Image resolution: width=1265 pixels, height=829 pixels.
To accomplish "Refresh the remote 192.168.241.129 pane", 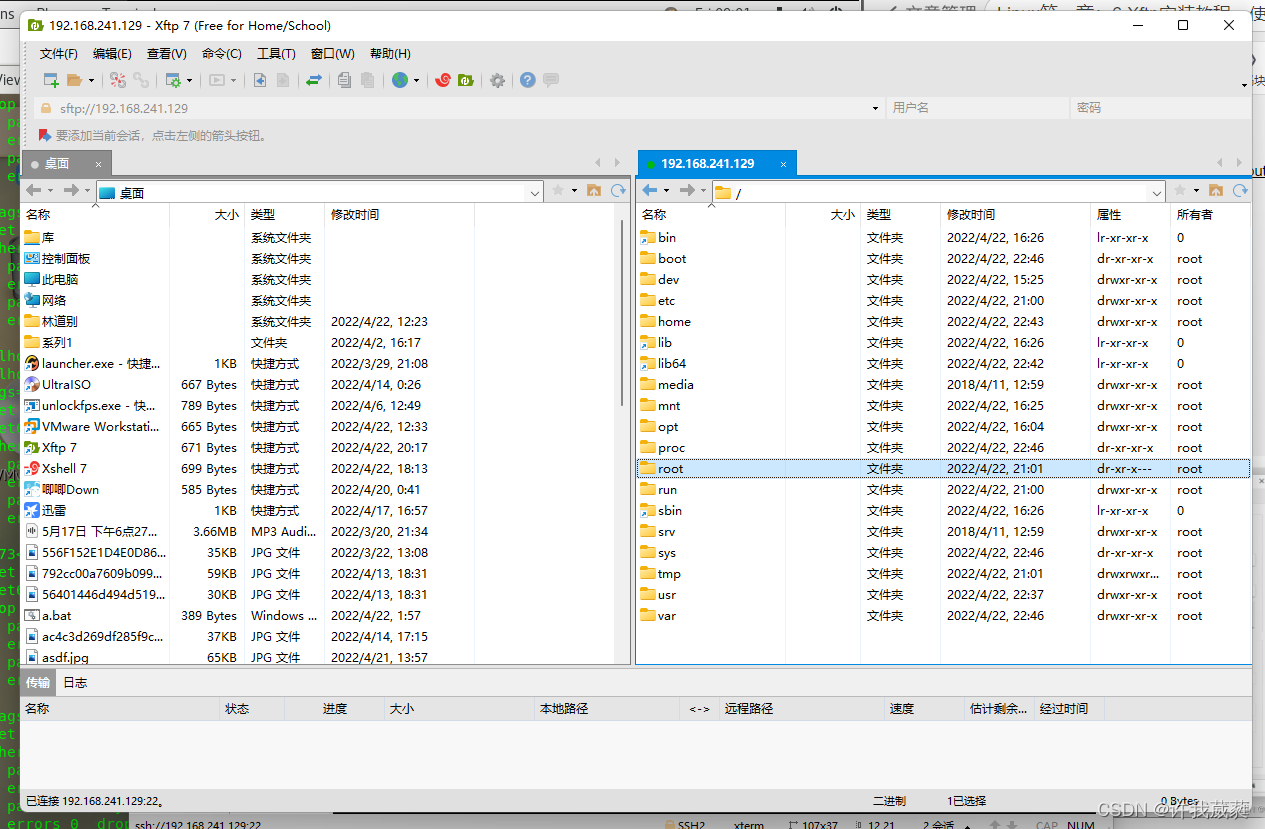I will [1240, 190].
